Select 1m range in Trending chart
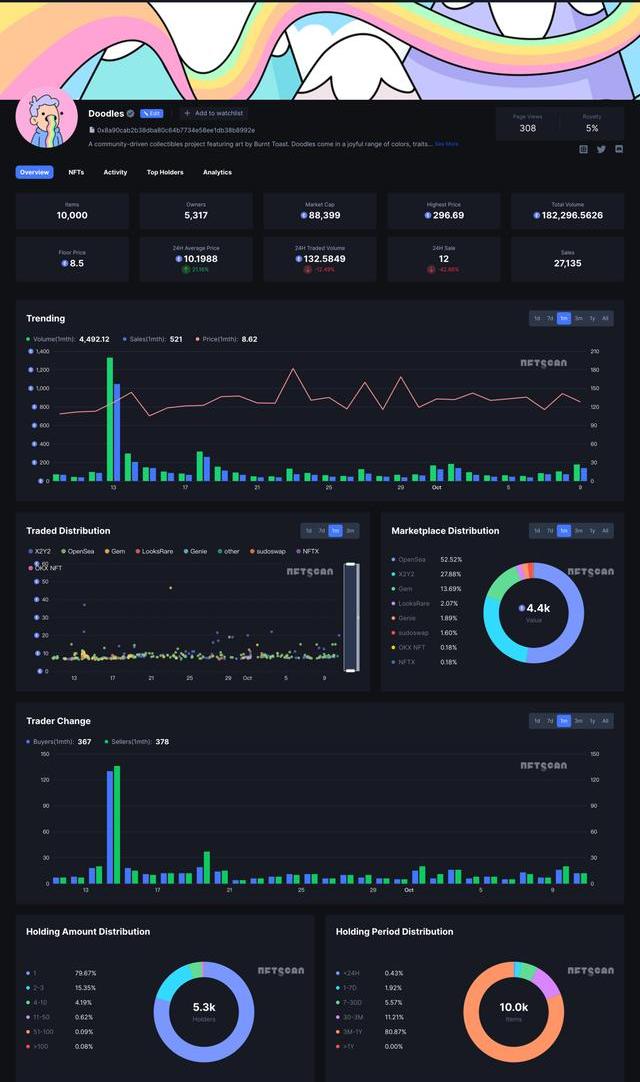The height and width of the screenshot is (1082, 640). click(x=564, y=318)
